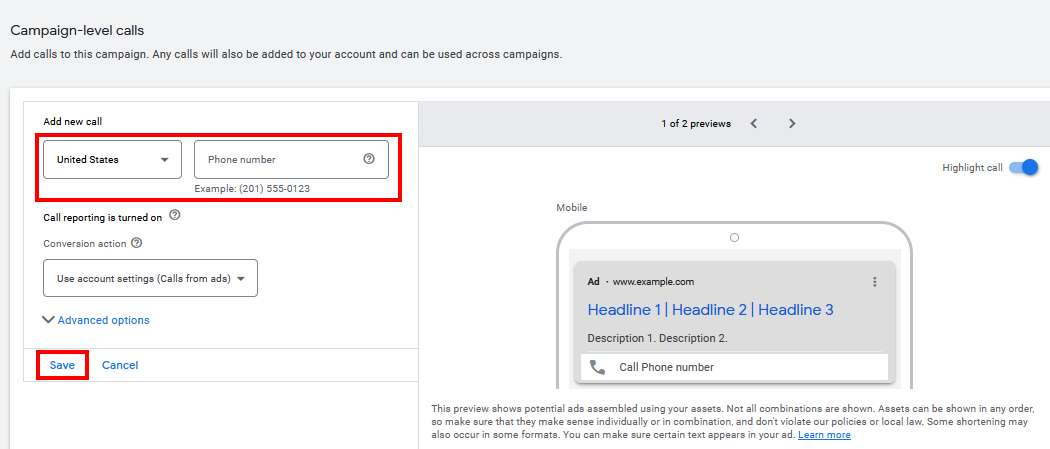Go to the previous ad preview
The width and height of the screenshot is (1050, 449).
click(x=754, y=124)
